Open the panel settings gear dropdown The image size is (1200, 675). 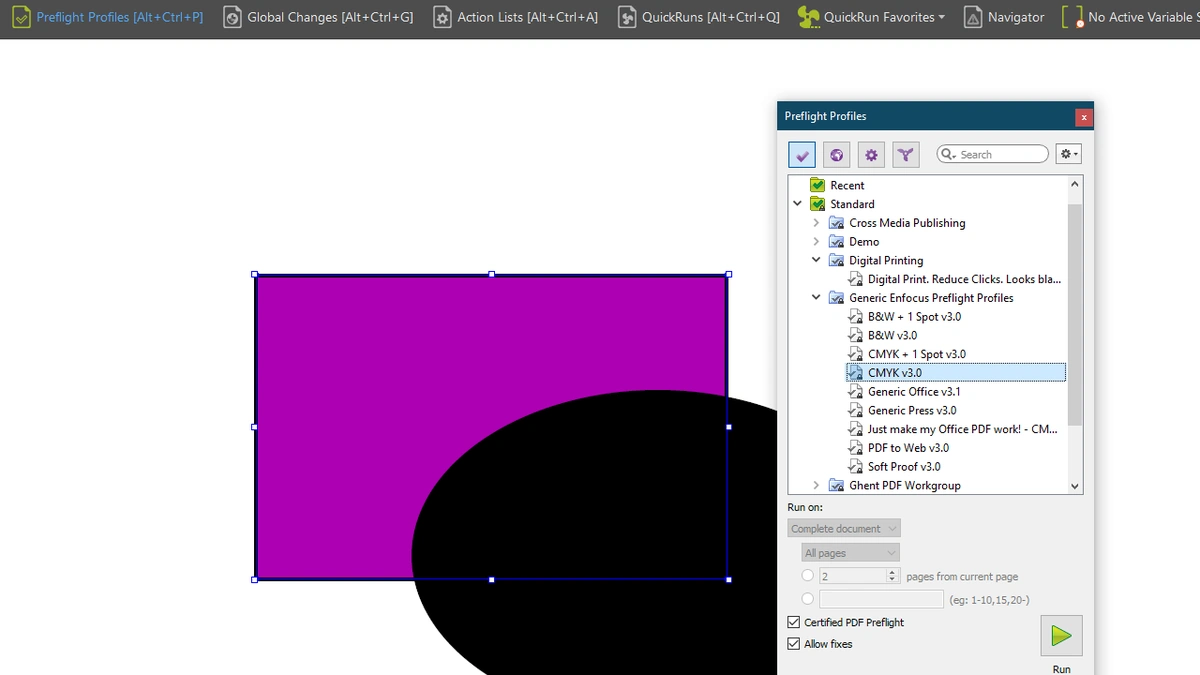[x=1069, y=154]
